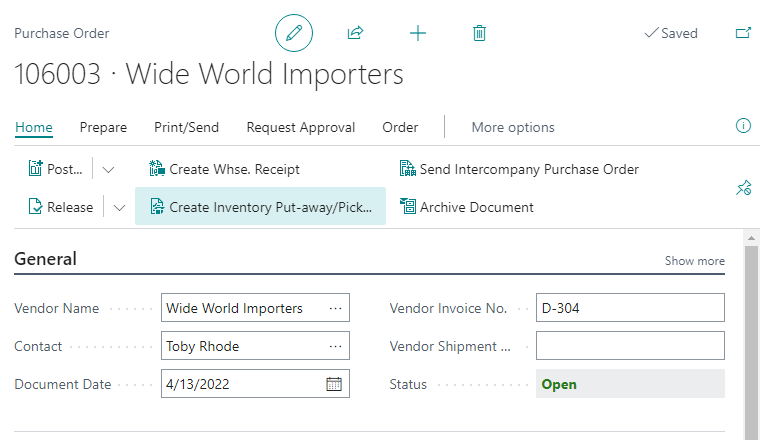
Task: Open the Request Approval tab
Action: pos(300,127)
